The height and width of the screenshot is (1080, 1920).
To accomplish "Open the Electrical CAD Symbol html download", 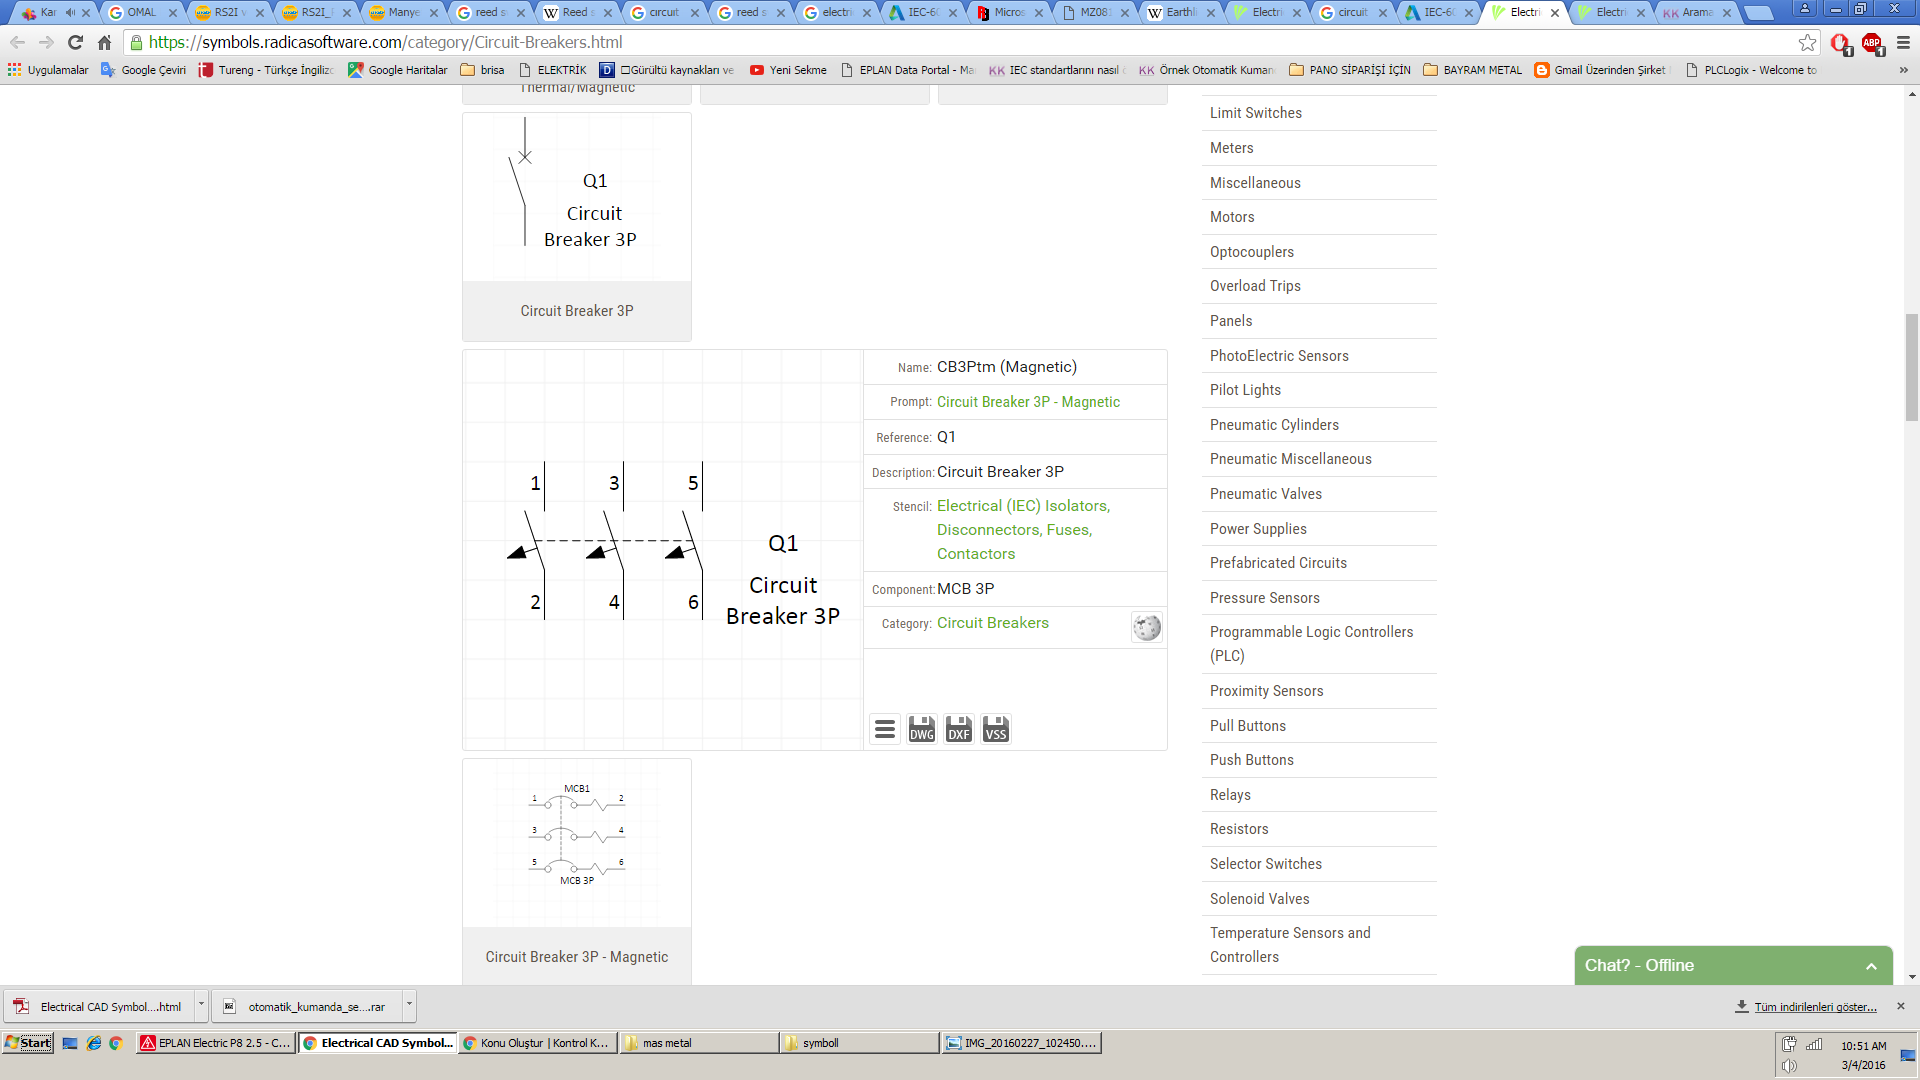I will [99, 1006].
